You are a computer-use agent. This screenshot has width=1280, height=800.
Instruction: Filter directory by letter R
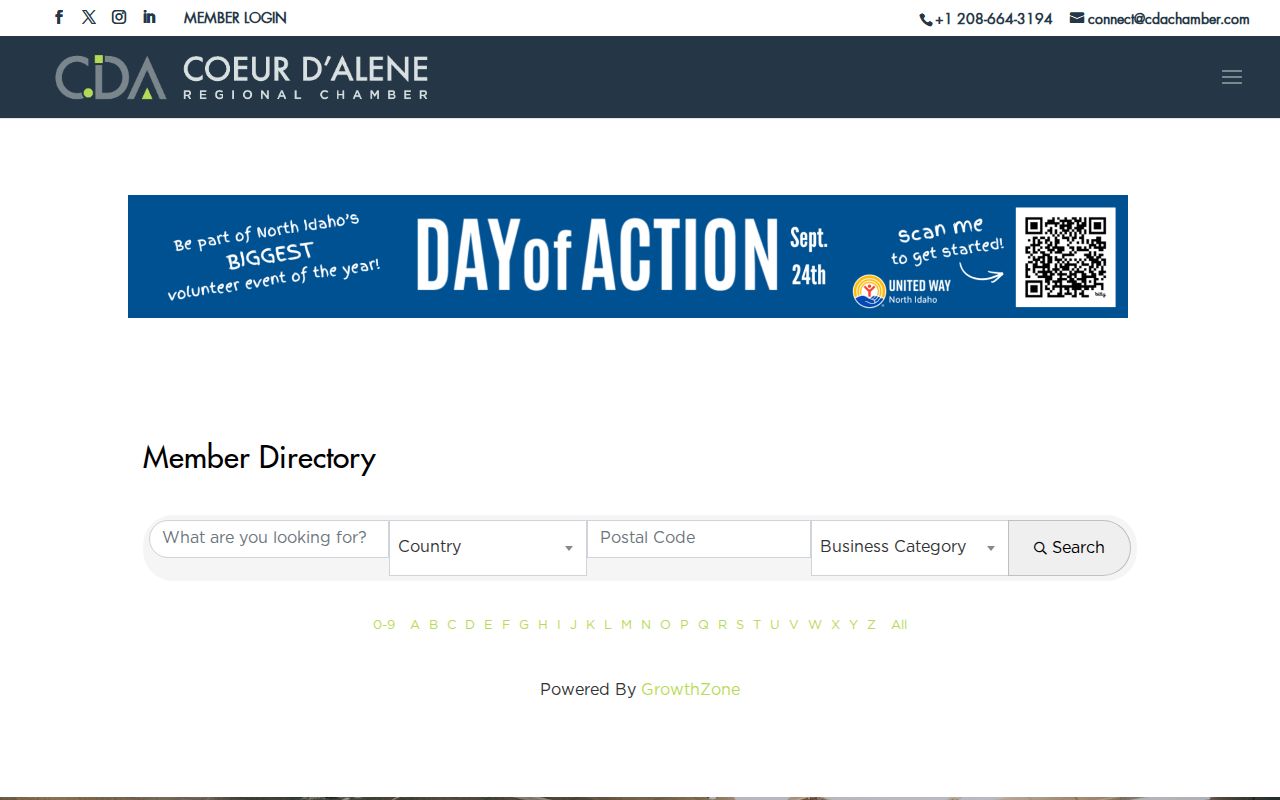click(x=722, y=625)
